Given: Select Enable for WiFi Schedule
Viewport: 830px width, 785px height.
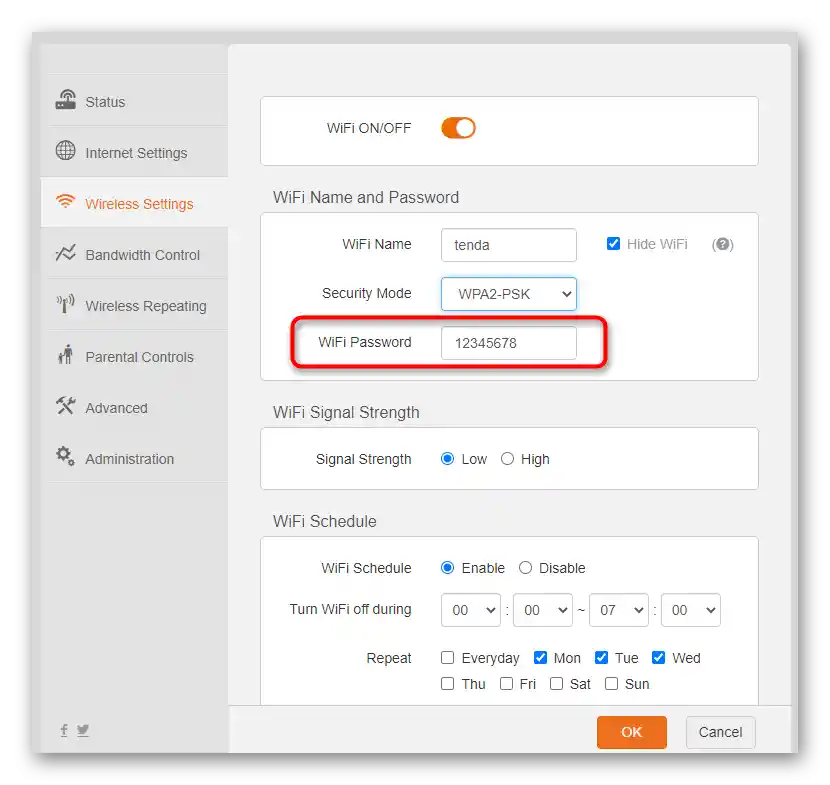Looking at the screenshot, I should tap(447, 567).
